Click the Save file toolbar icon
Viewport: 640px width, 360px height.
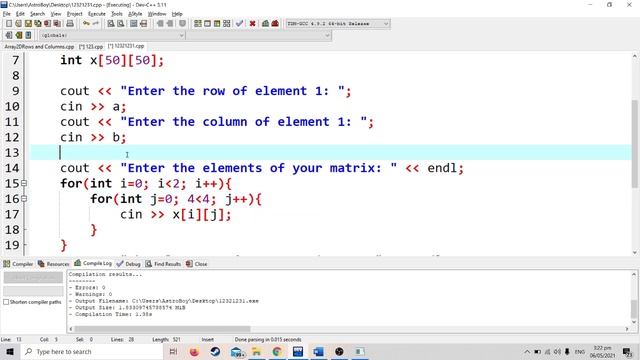coord(28,24)
